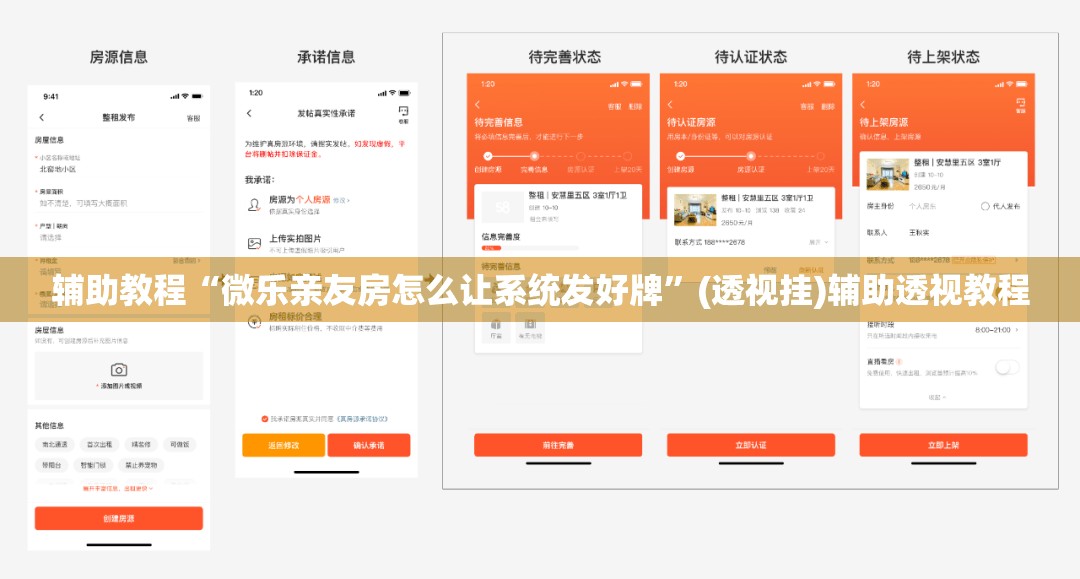Click the 创建房源 step on 待完善信息 progress
This screenshot has width=1080, height=579.
pyautogui.click(x=488, y=162)
